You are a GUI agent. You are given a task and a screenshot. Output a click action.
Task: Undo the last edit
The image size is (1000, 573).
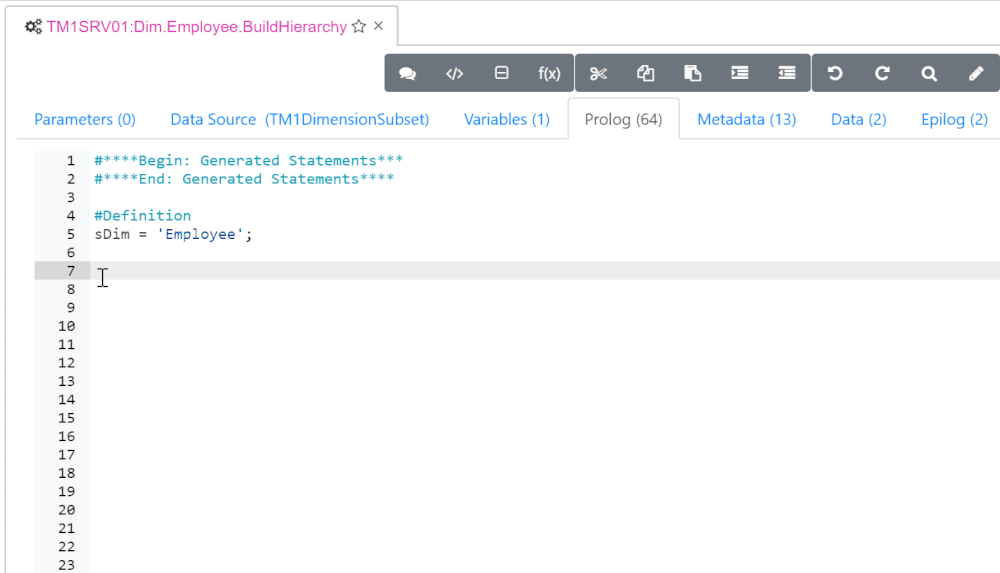coord(835,73)
